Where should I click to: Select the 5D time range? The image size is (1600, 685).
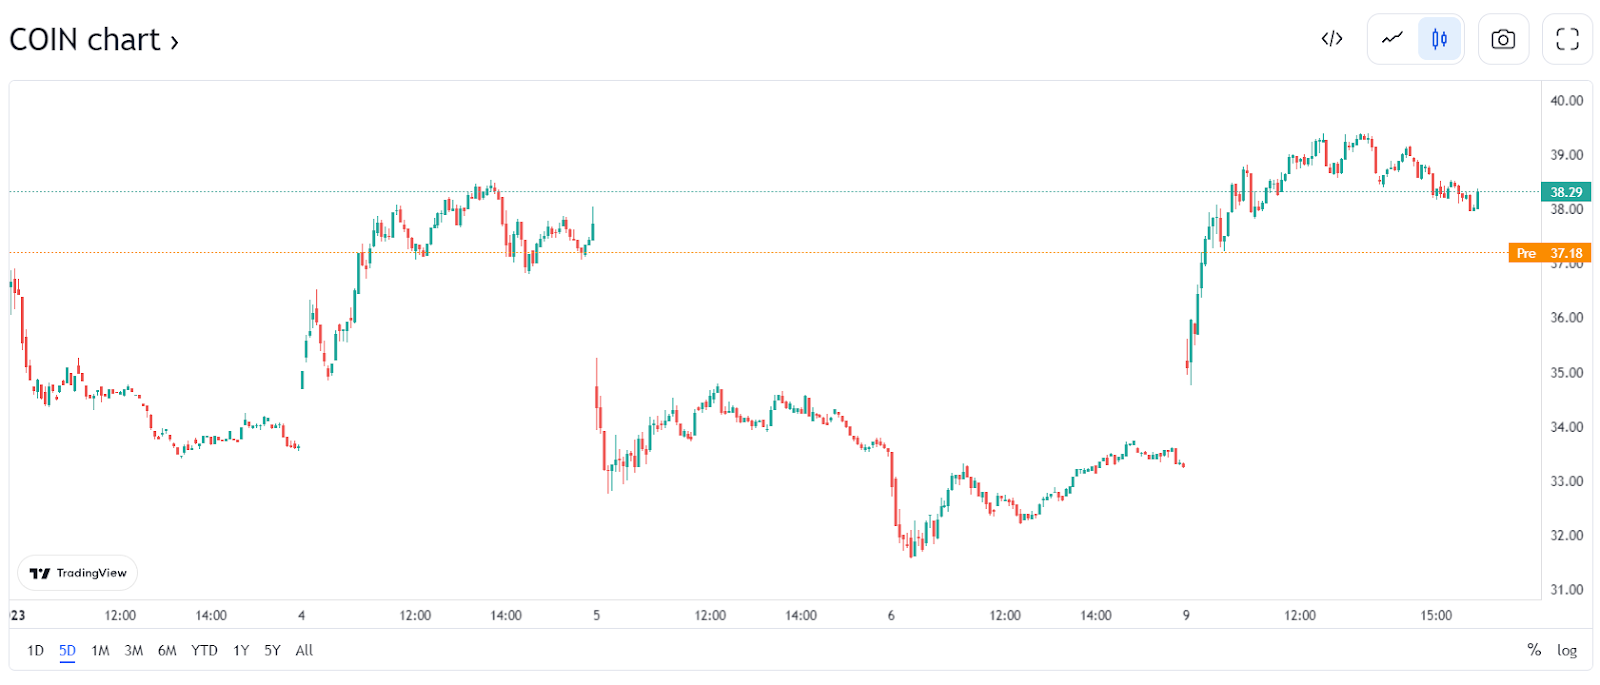coord(67,650)
